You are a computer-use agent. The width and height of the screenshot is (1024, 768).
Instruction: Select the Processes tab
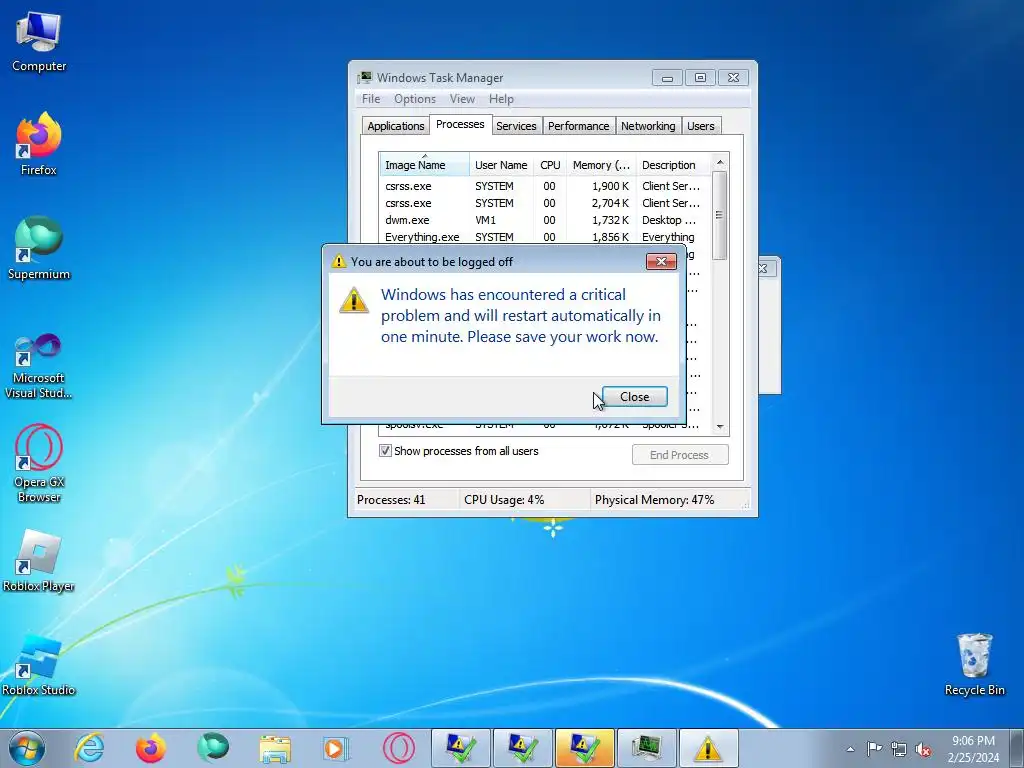(x=460, y=124)
